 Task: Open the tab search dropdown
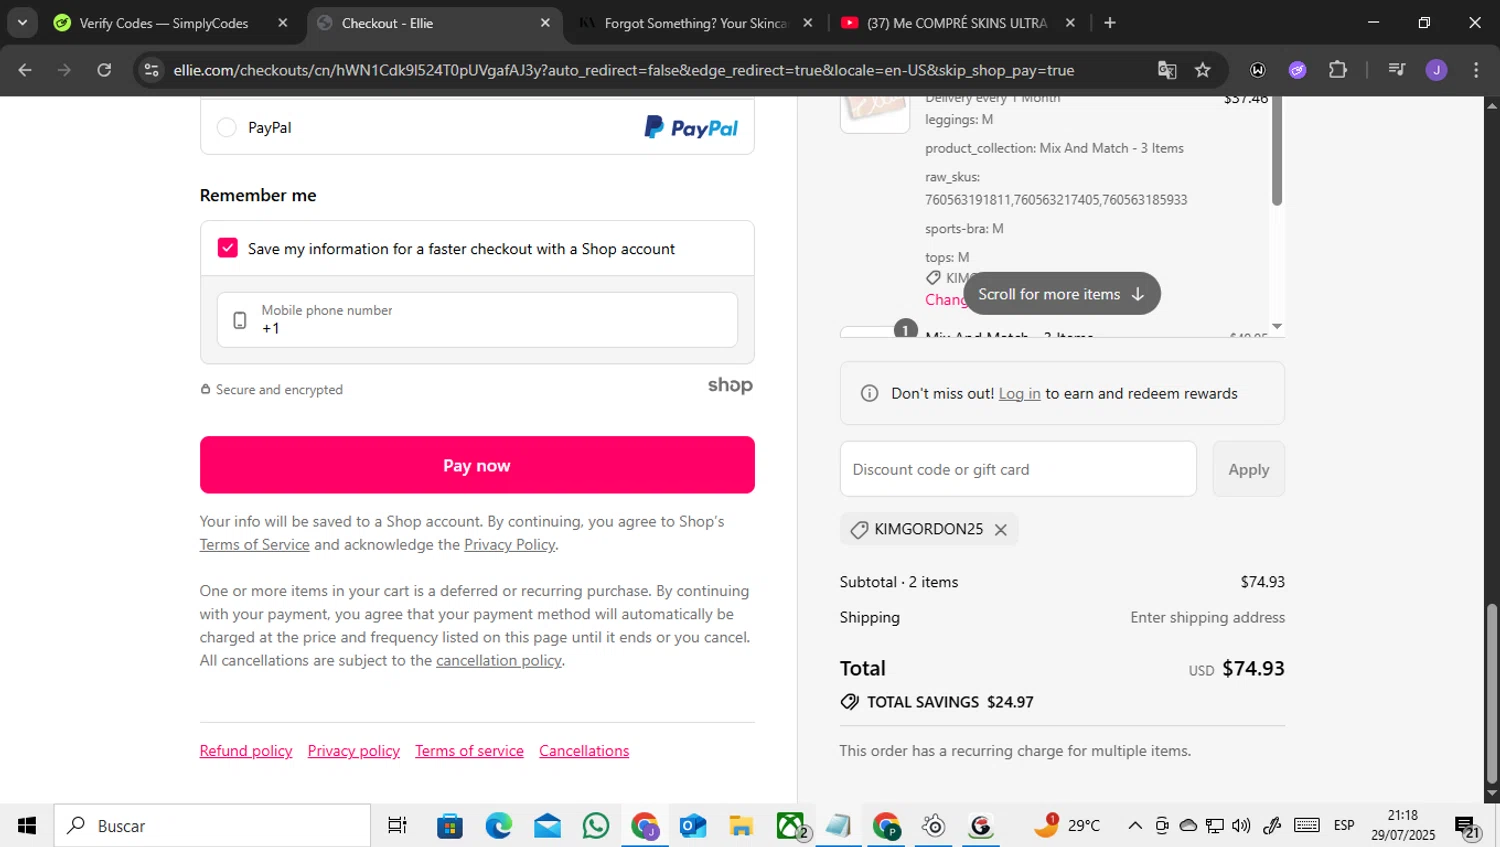coord(22,23)
